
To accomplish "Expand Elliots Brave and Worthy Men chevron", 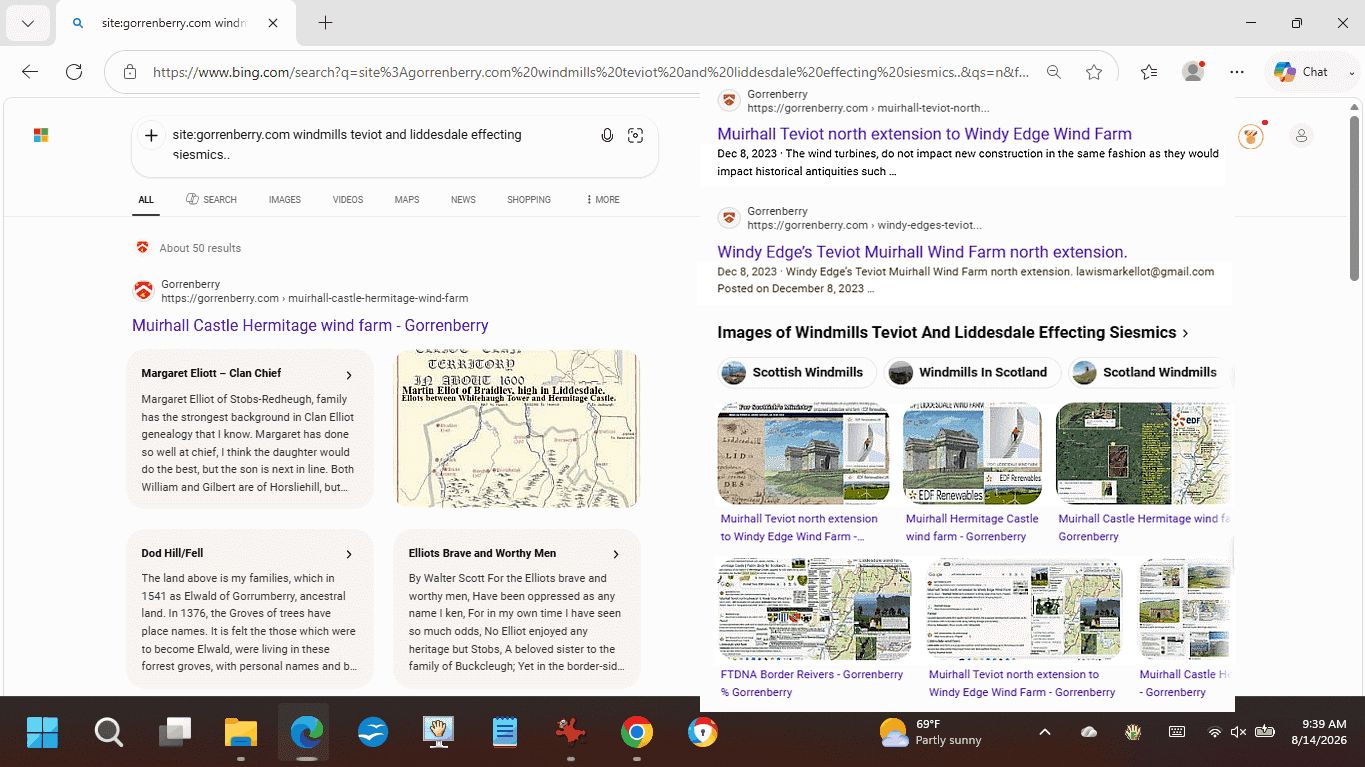I will click(616, 554).
